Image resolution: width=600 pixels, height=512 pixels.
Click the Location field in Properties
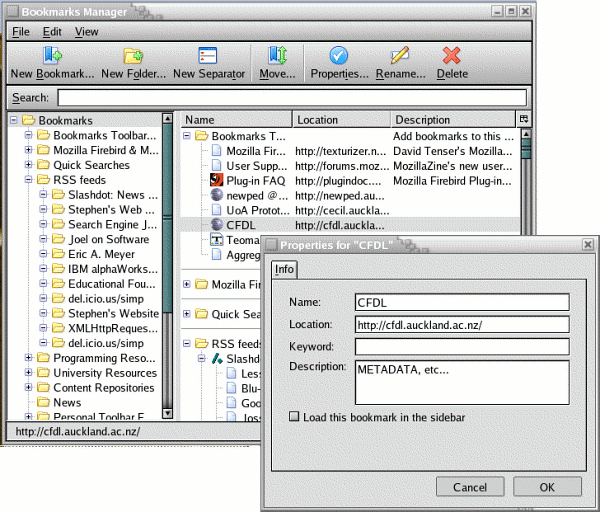462,324
